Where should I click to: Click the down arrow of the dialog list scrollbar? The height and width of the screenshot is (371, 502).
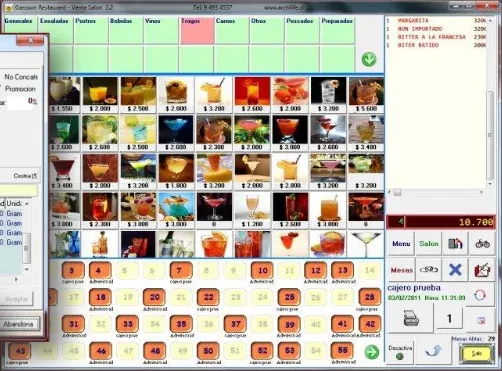(27, 269)
